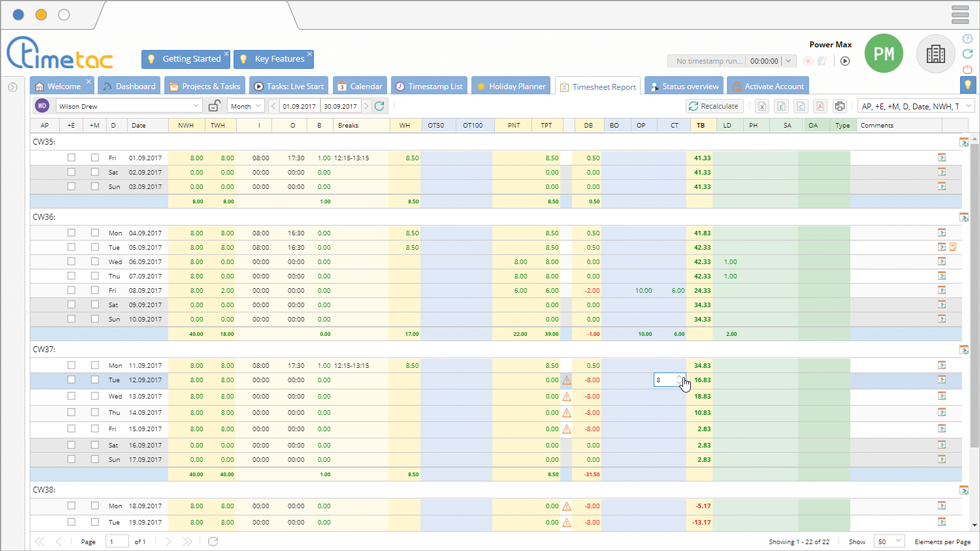Click the lock icon beside the employee selector
This screenshot has height=551, width=980.
pos(214,106)
